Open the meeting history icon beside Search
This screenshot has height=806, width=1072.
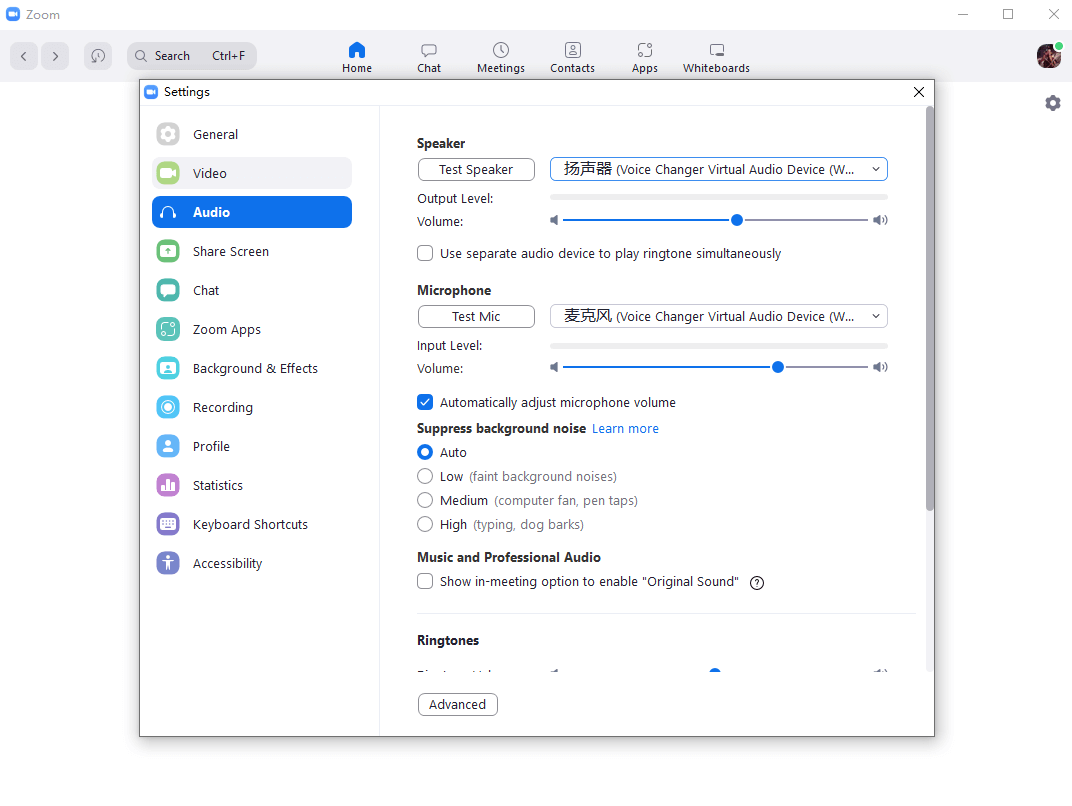pos(97,56)
